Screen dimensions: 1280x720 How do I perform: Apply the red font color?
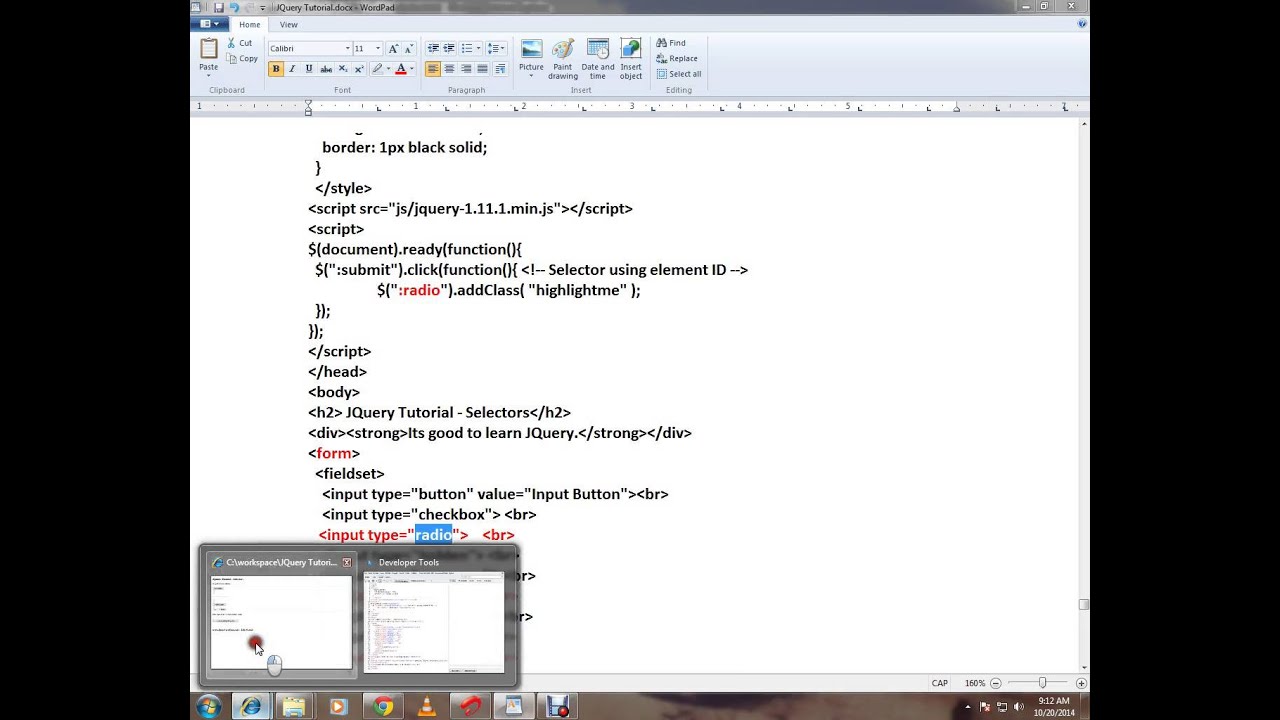[401, 69]
